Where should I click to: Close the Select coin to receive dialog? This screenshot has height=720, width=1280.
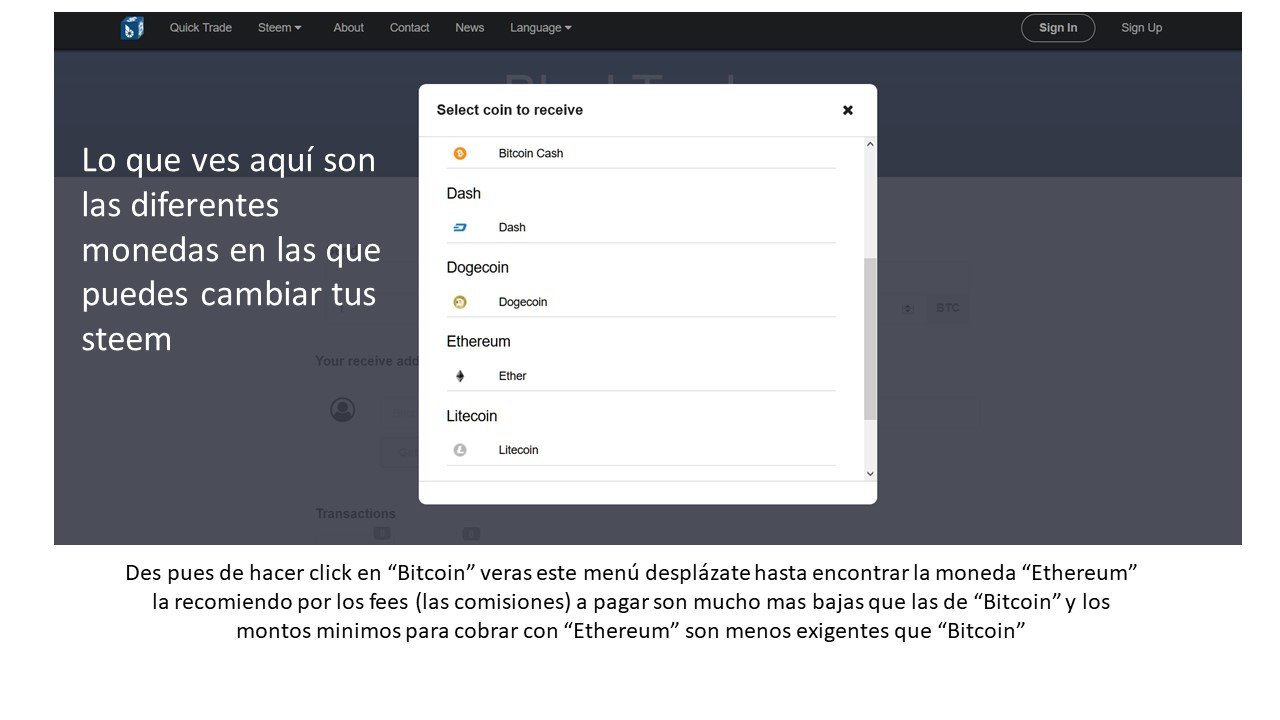click(x=848, y=110)
